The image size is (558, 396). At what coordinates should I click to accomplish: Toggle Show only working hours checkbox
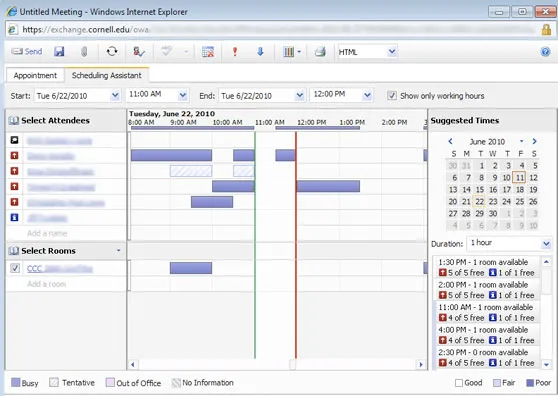(x=392, y=95)
